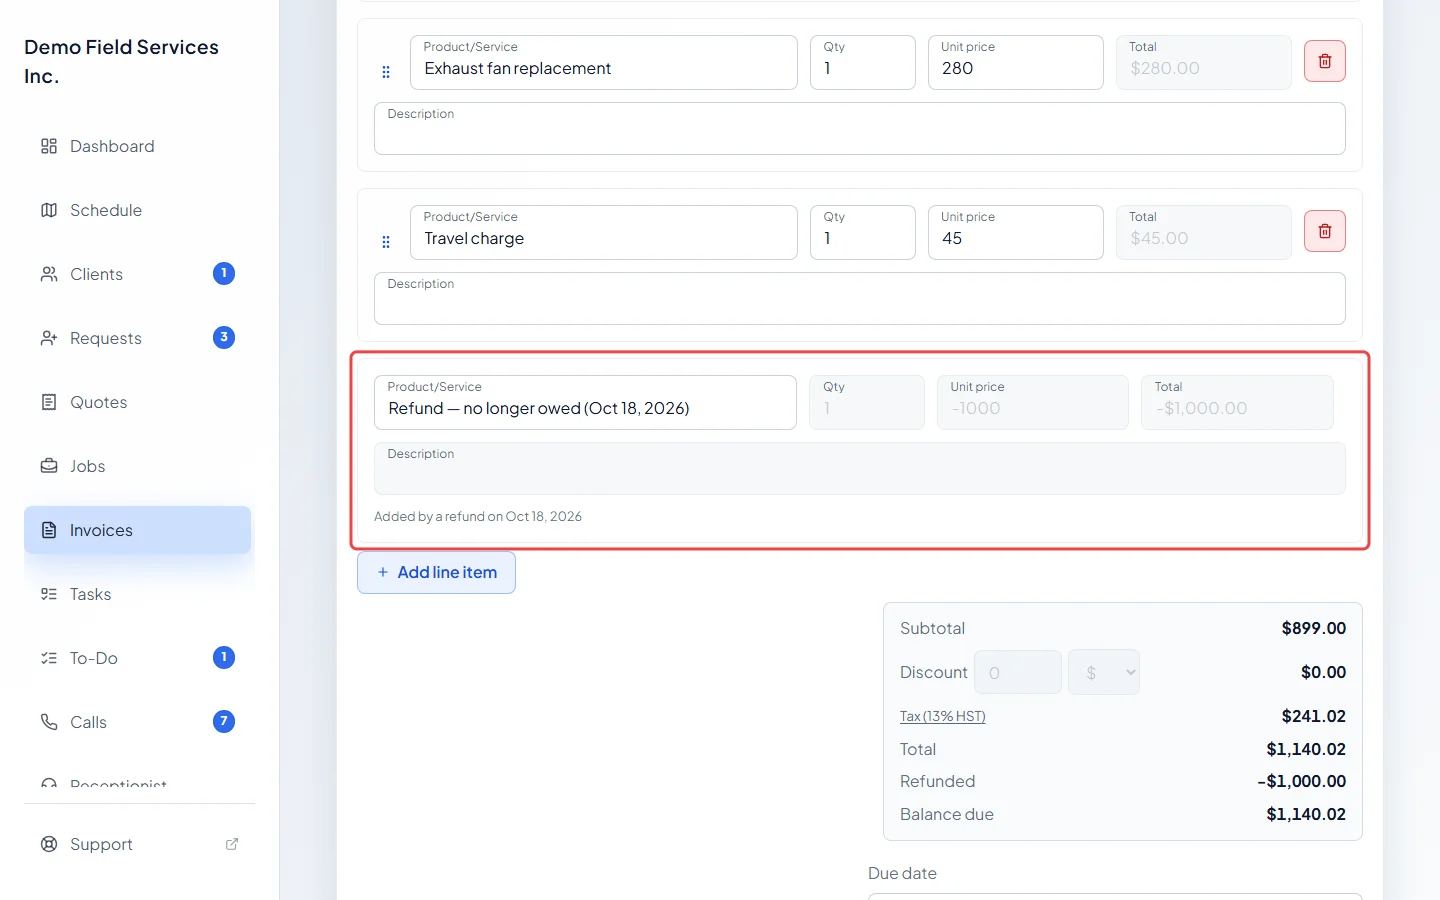This screenshot has height=900, width=1440.
Task: Click the To-Do checklist icon
Action: pyautogui.click(x=49, y=658)
